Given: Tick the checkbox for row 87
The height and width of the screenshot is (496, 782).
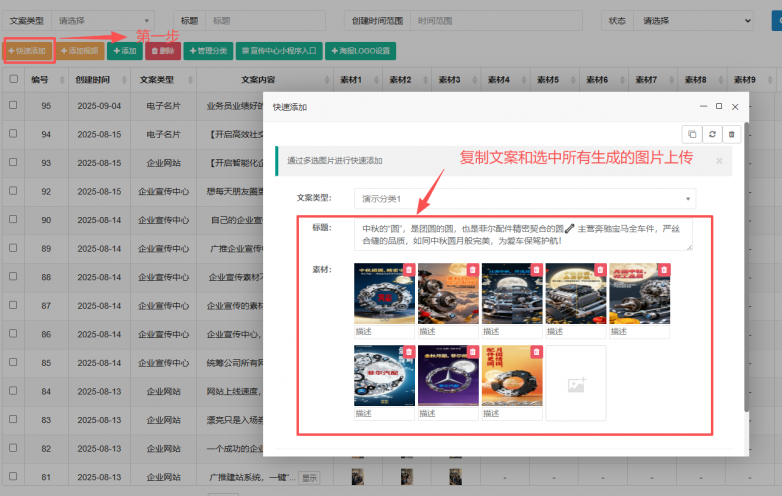Looking at the screenshot, I should coord(13,305).
